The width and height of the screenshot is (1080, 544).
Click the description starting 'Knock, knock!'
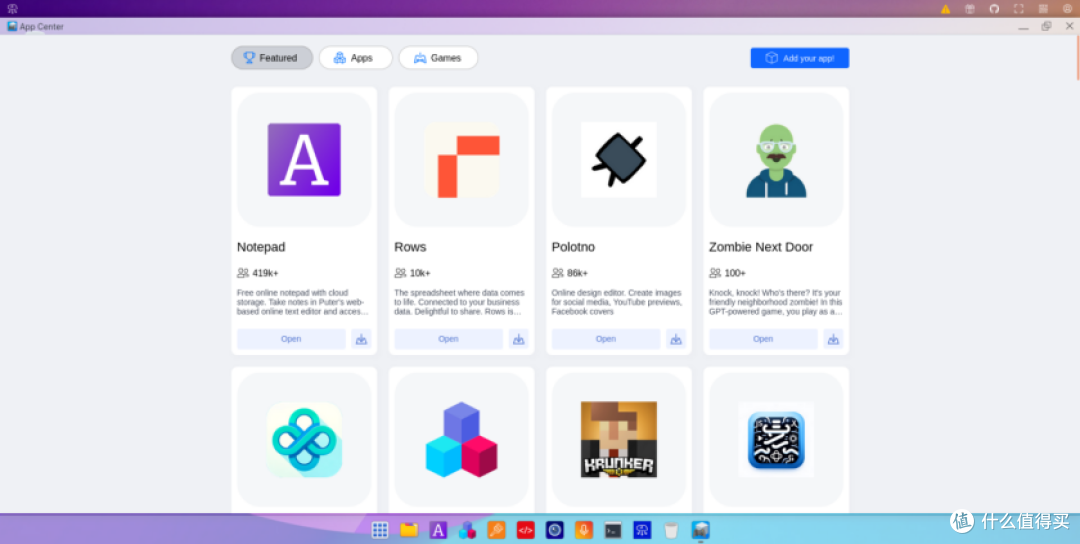[776, 302]
